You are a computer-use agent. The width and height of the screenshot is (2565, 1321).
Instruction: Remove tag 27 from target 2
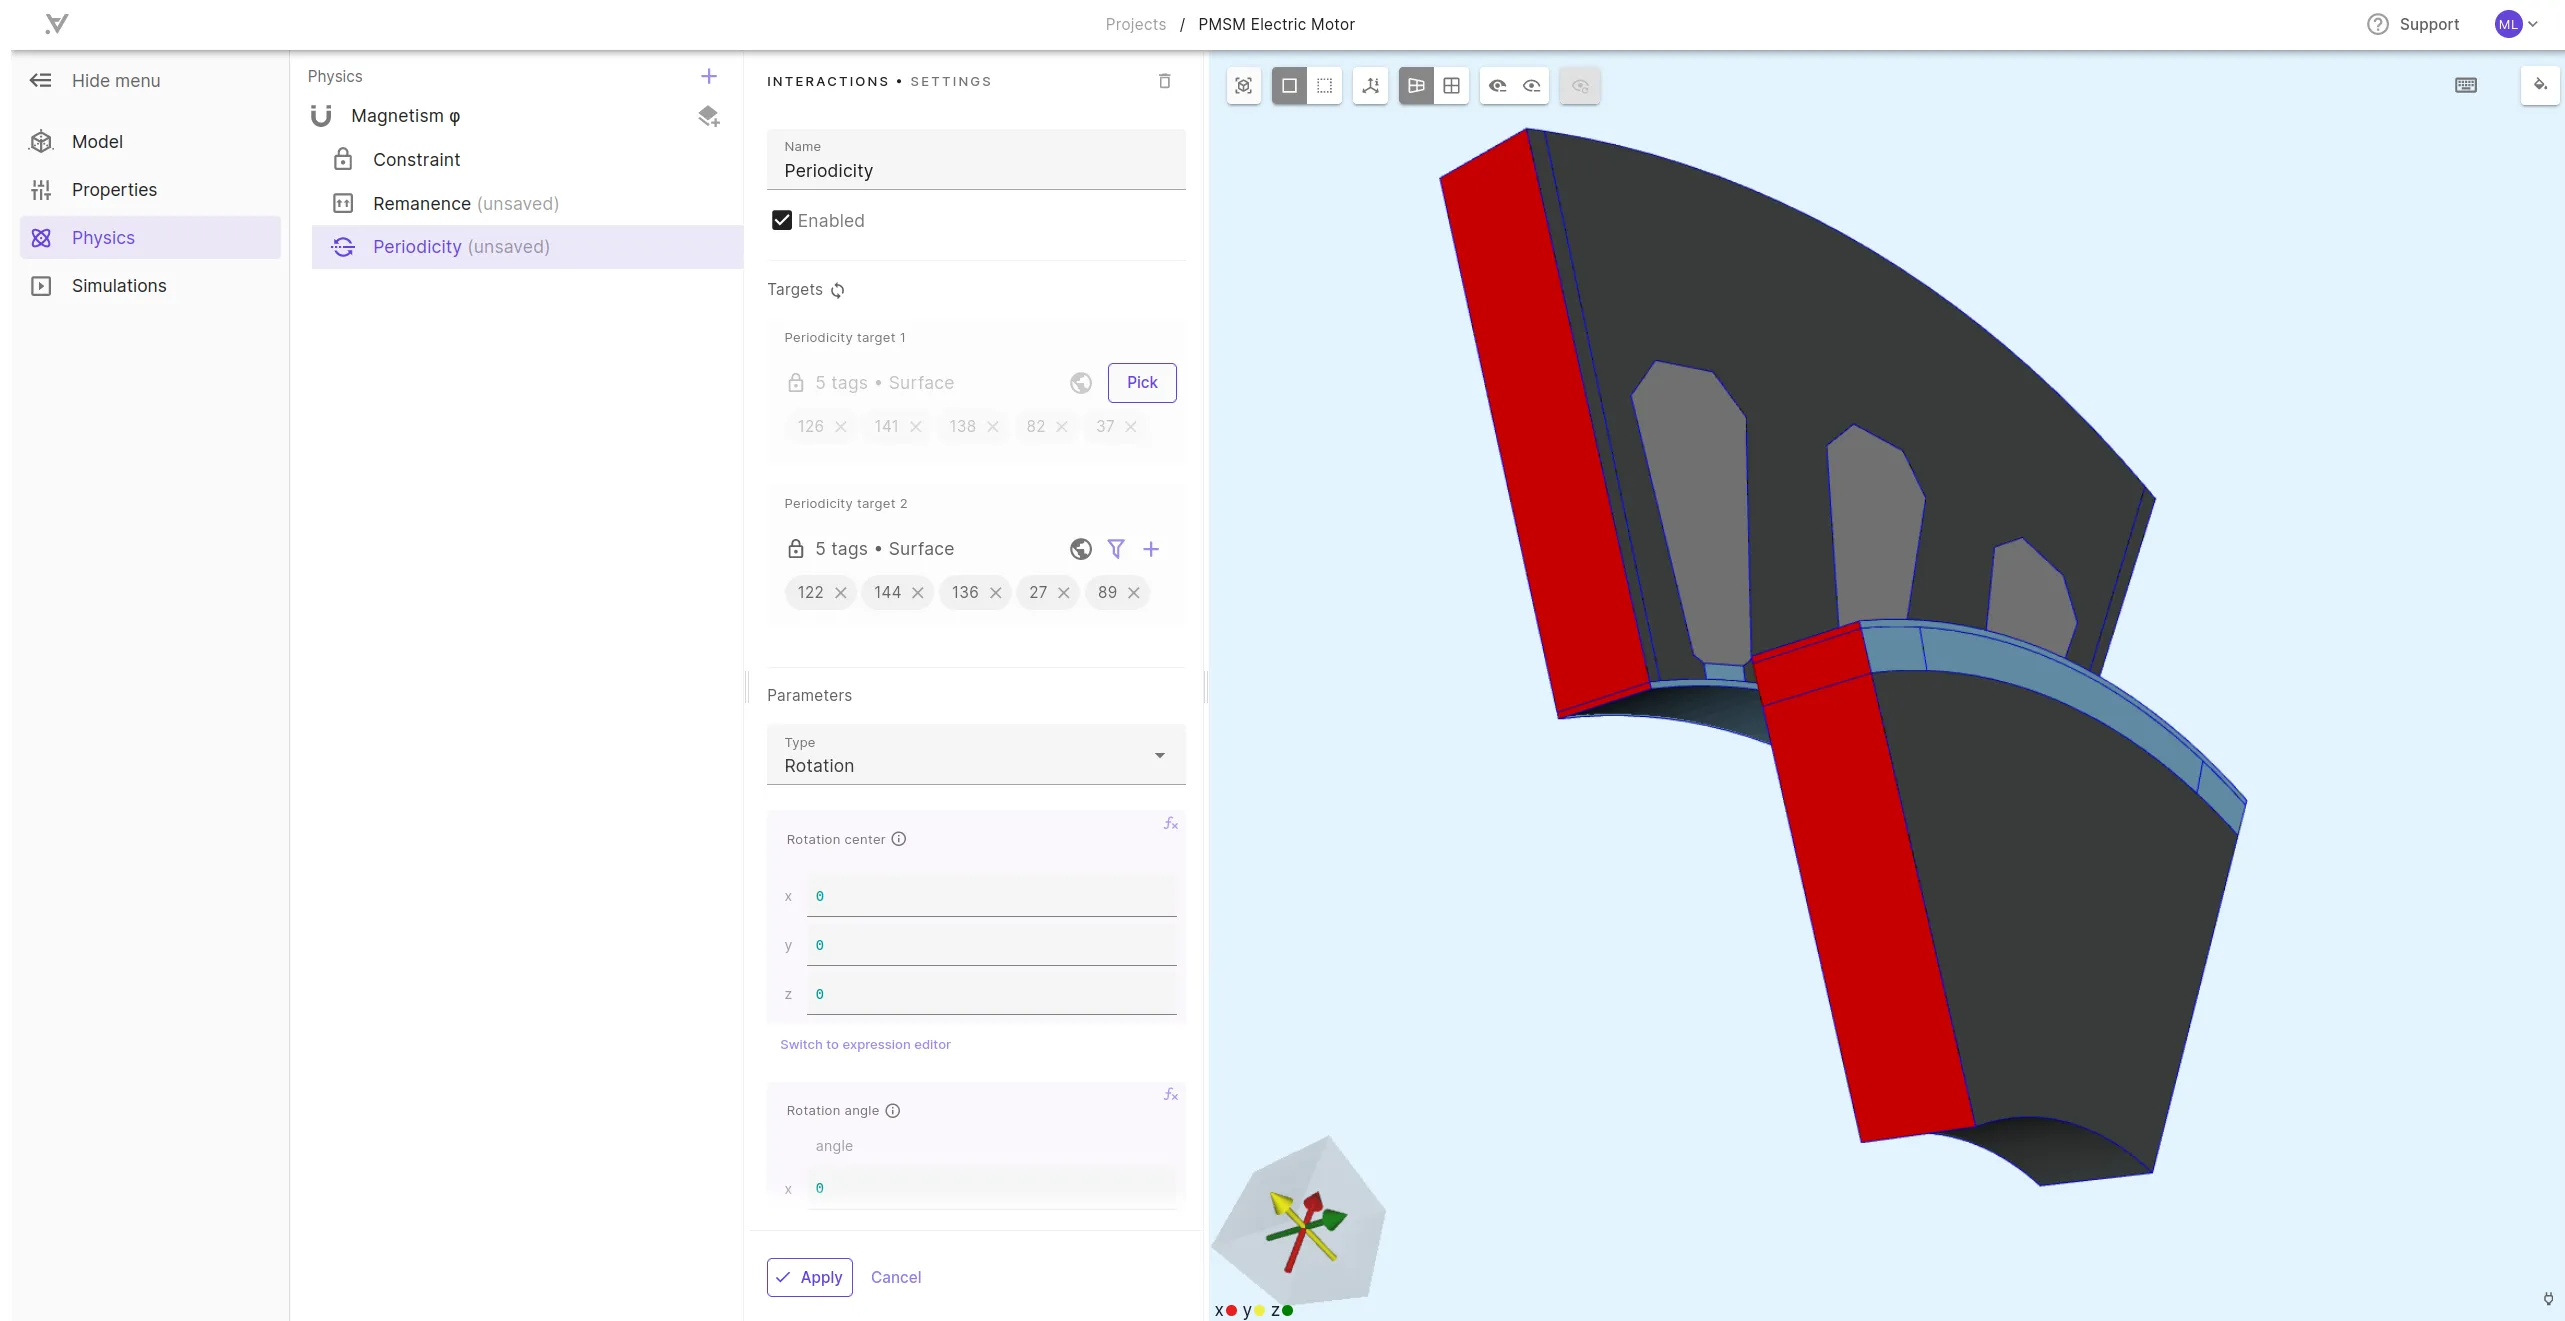pos(1064,593)
